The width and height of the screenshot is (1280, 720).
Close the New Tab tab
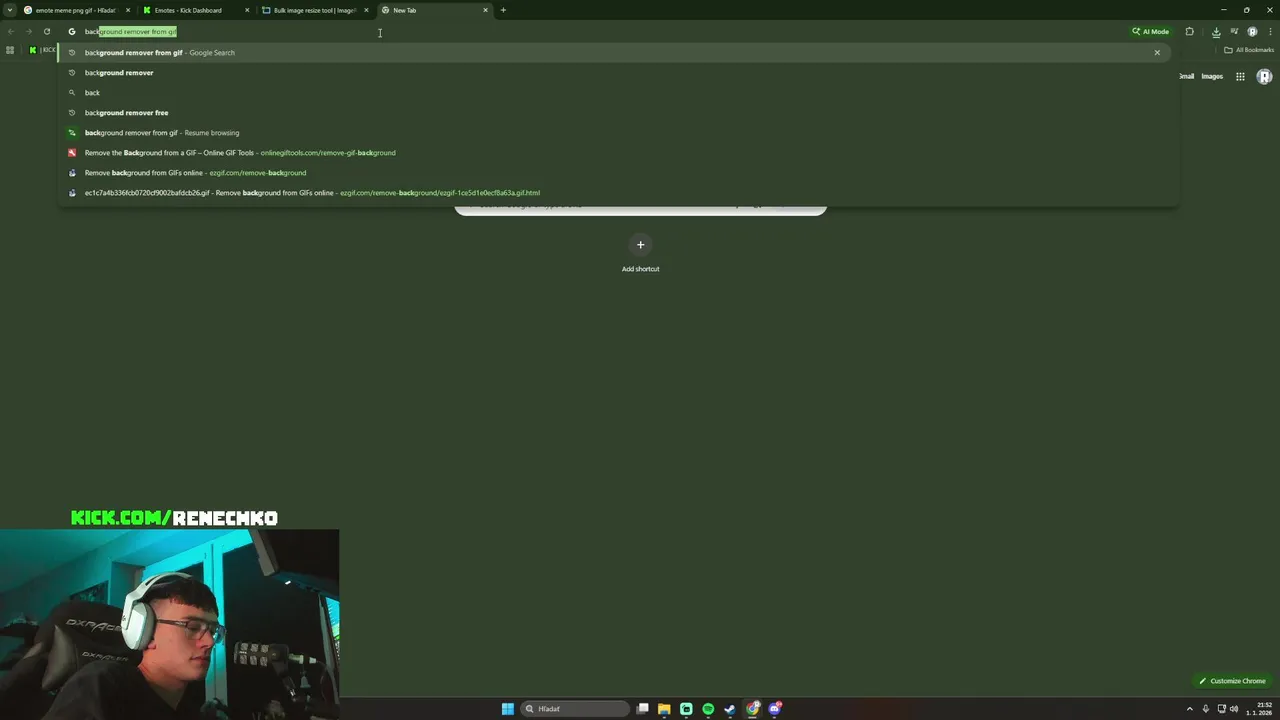485,10
